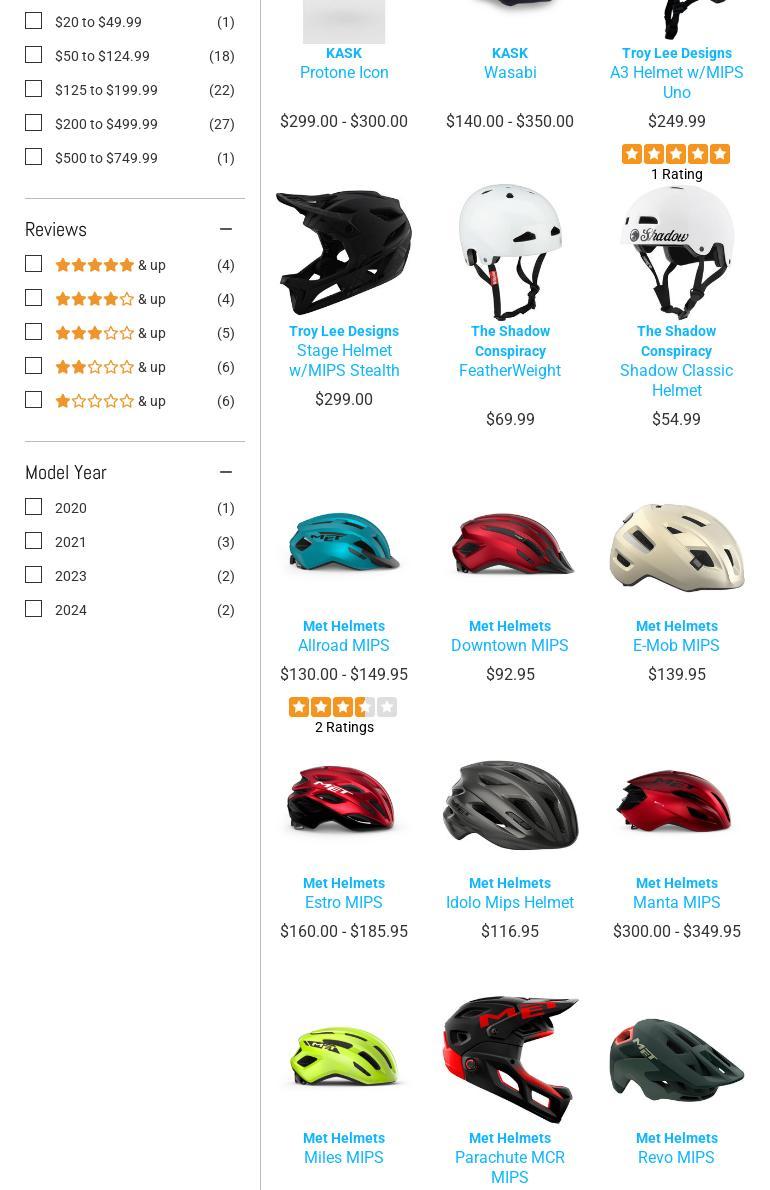
Task: Open the teal Allroad MIPS helmet image
Action: coord(344,541)
